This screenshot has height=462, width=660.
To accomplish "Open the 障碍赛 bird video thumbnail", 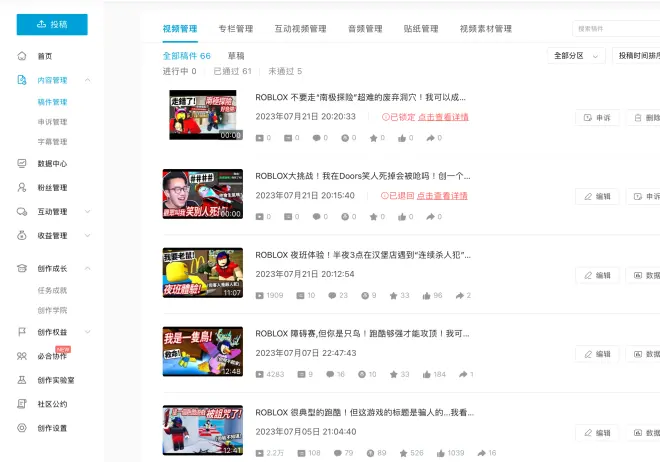I will coord(203,352).
